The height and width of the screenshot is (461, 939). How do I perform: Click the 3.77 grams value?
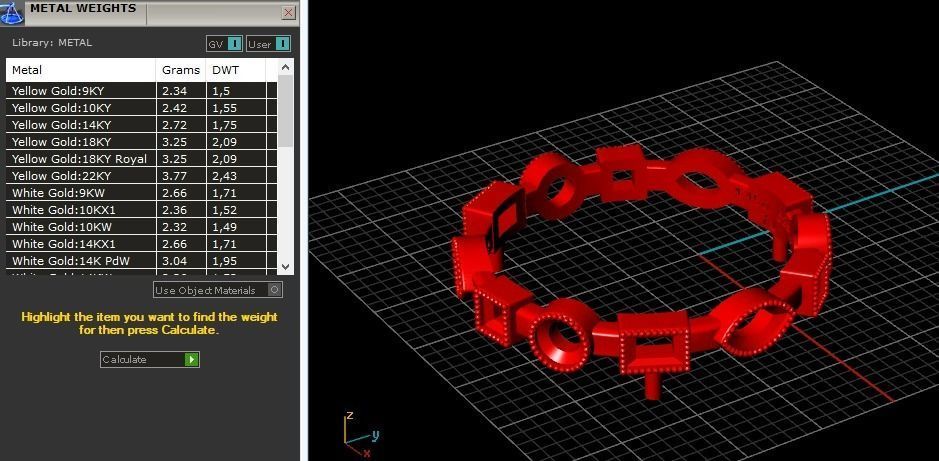pos(174,176)
